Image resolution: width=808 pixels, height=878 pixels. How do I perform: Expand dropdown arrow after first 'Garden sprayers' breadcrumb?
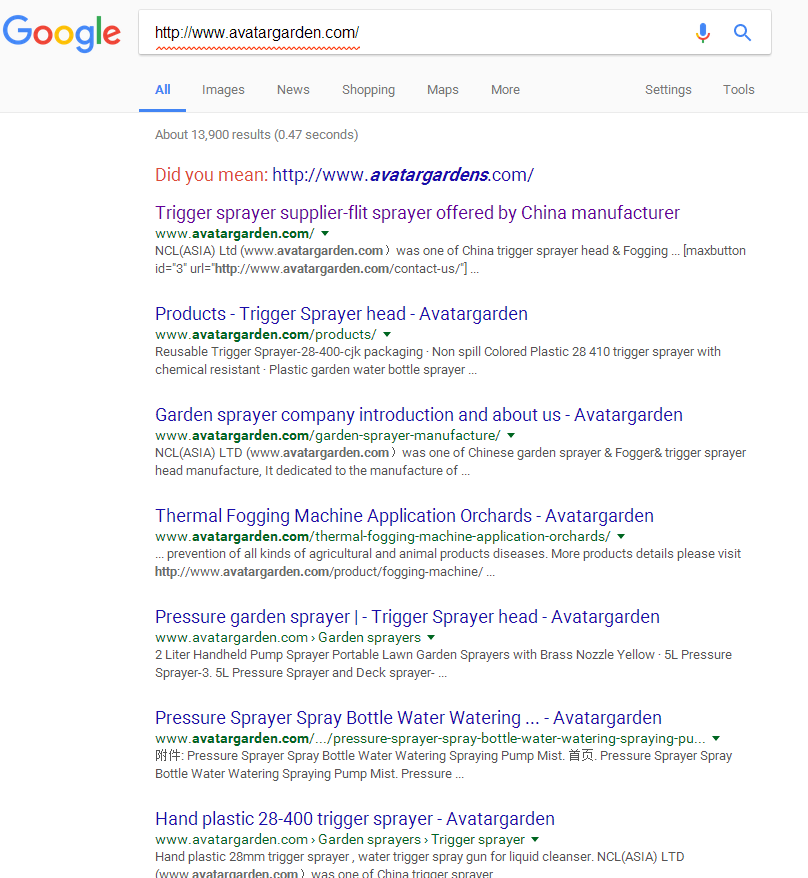[x=431, y=637]
